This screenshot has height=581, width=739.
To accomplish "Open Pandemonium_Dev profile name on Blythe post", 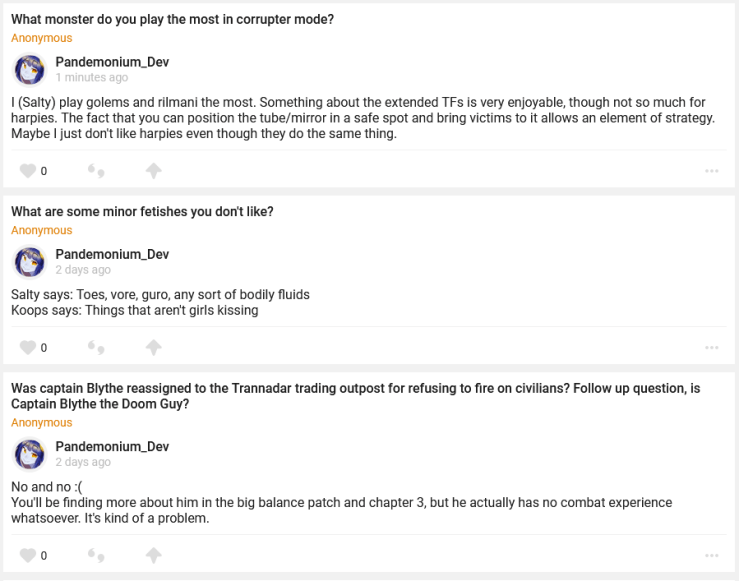I will (x=112, y=446).
